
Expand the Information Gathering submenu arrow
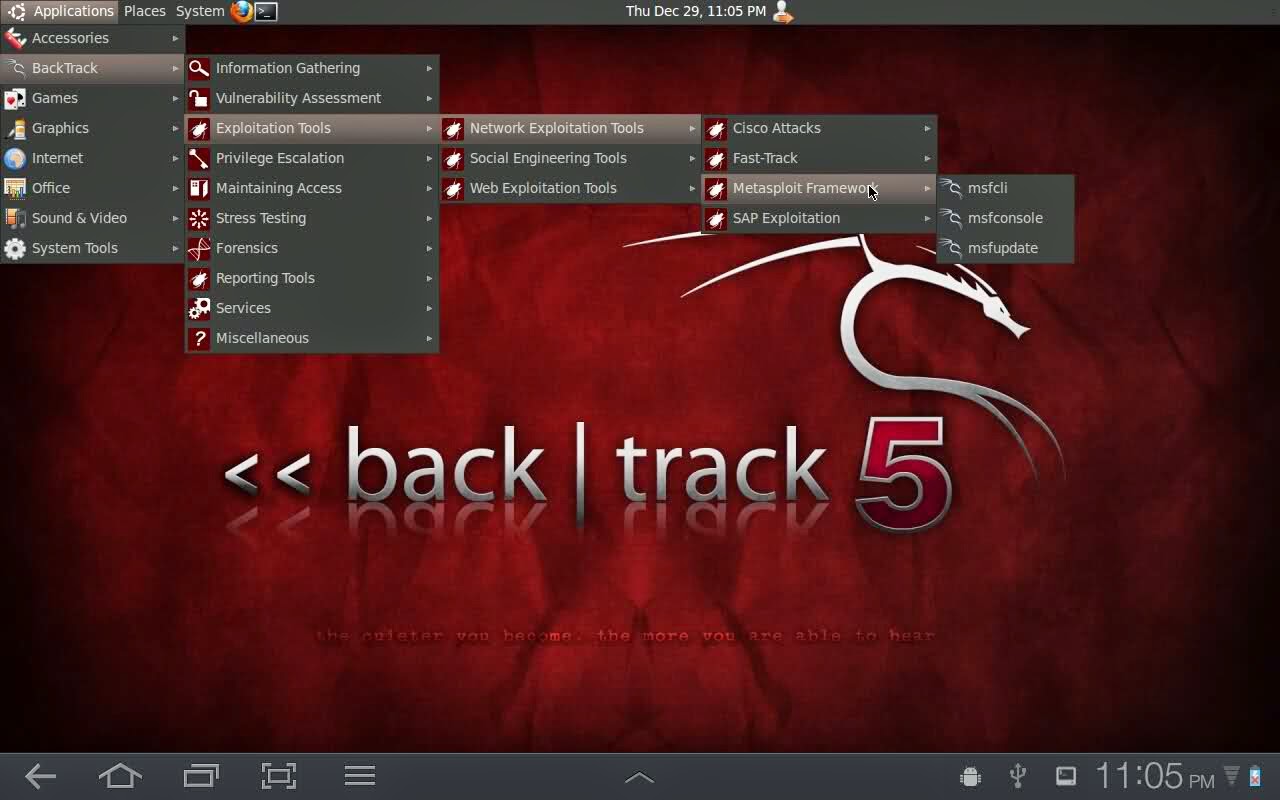coord(429,68)
